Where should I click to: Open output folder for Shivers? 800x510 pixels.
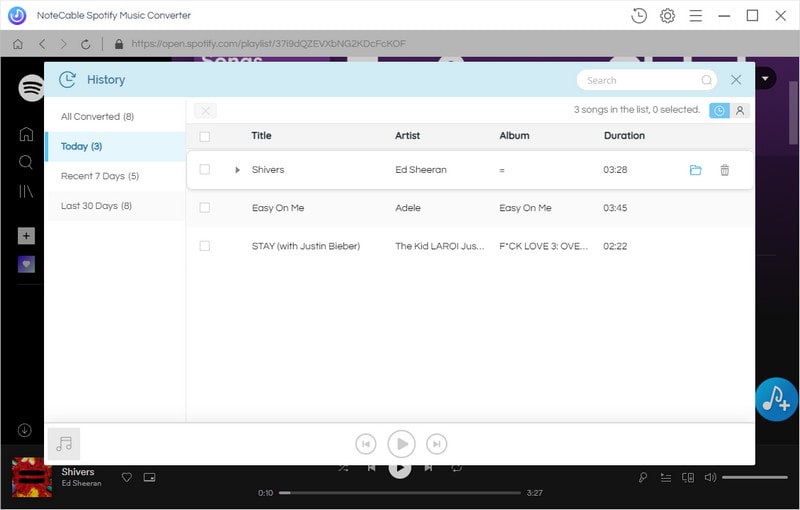[695, 170]
